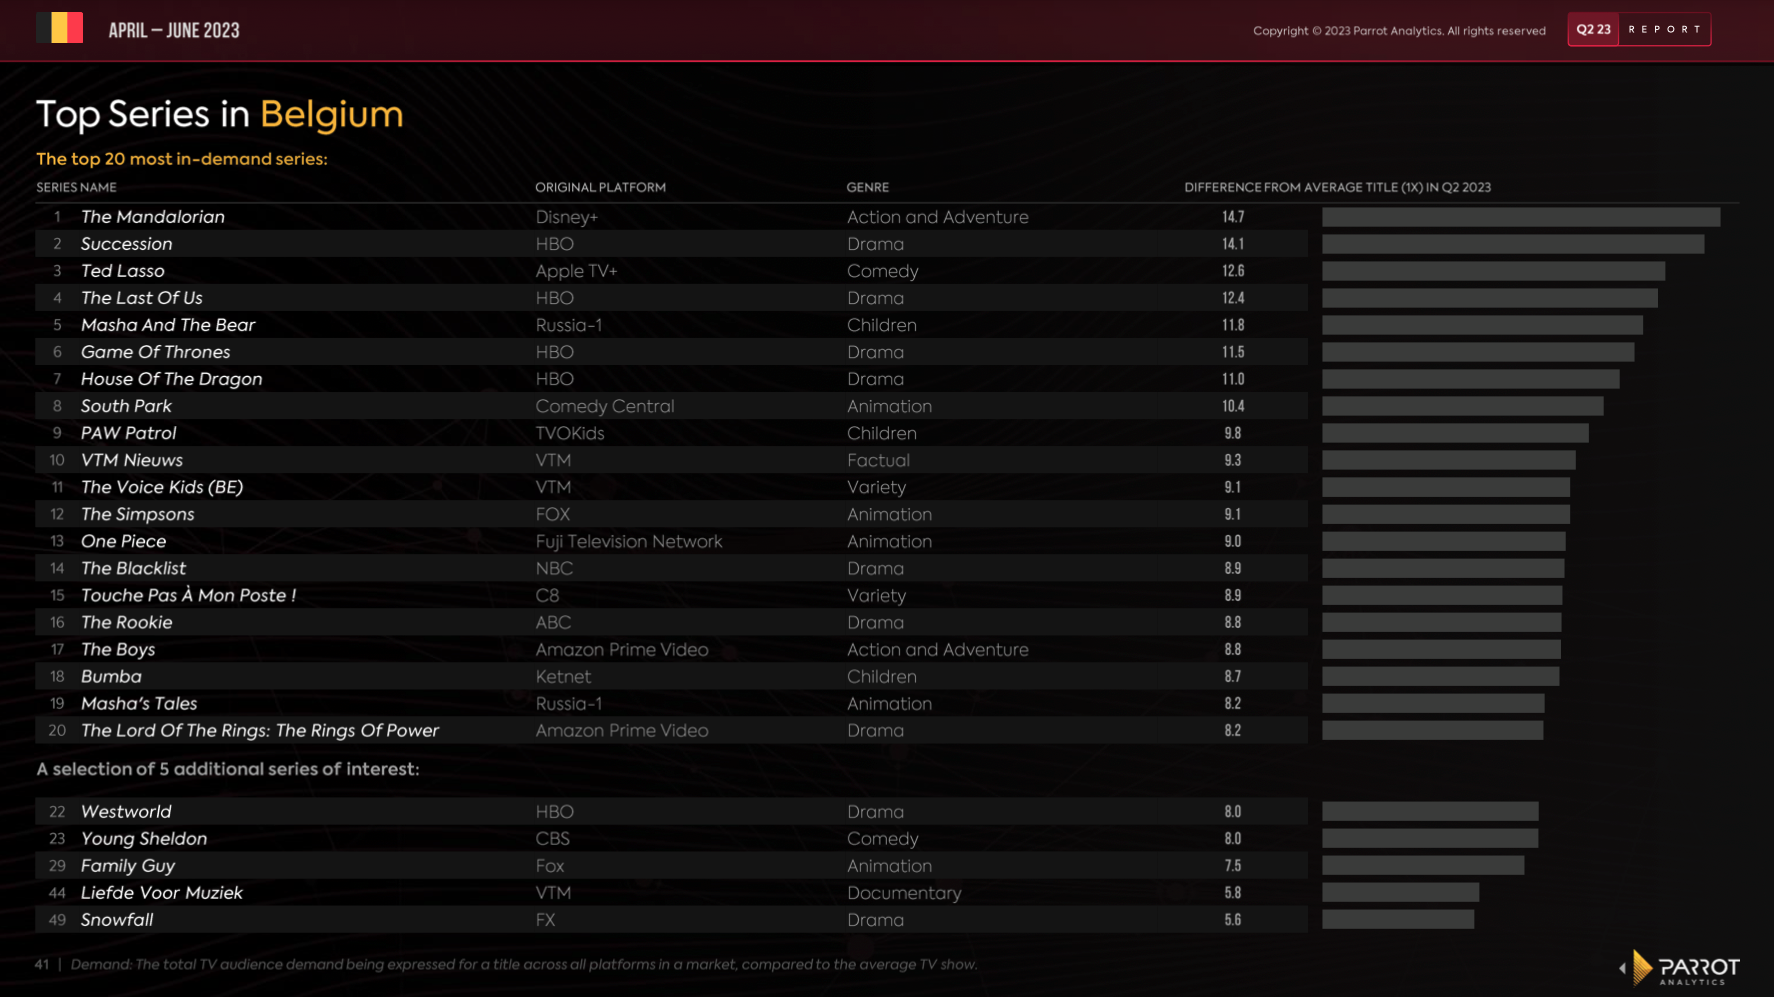Click the Disney+ platform cell
The image size is (1774, 997).
tap(566, 217)
